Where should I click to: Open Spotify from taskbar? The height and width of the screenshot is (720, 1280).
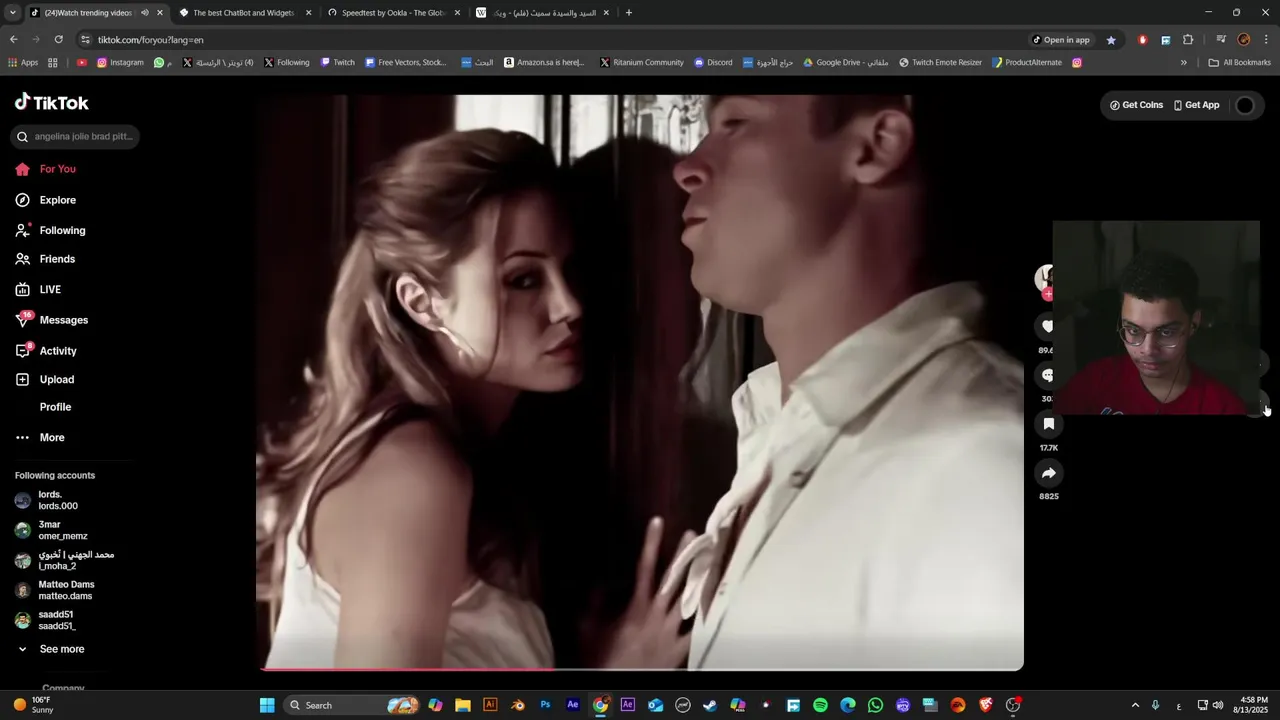point(820,705)
